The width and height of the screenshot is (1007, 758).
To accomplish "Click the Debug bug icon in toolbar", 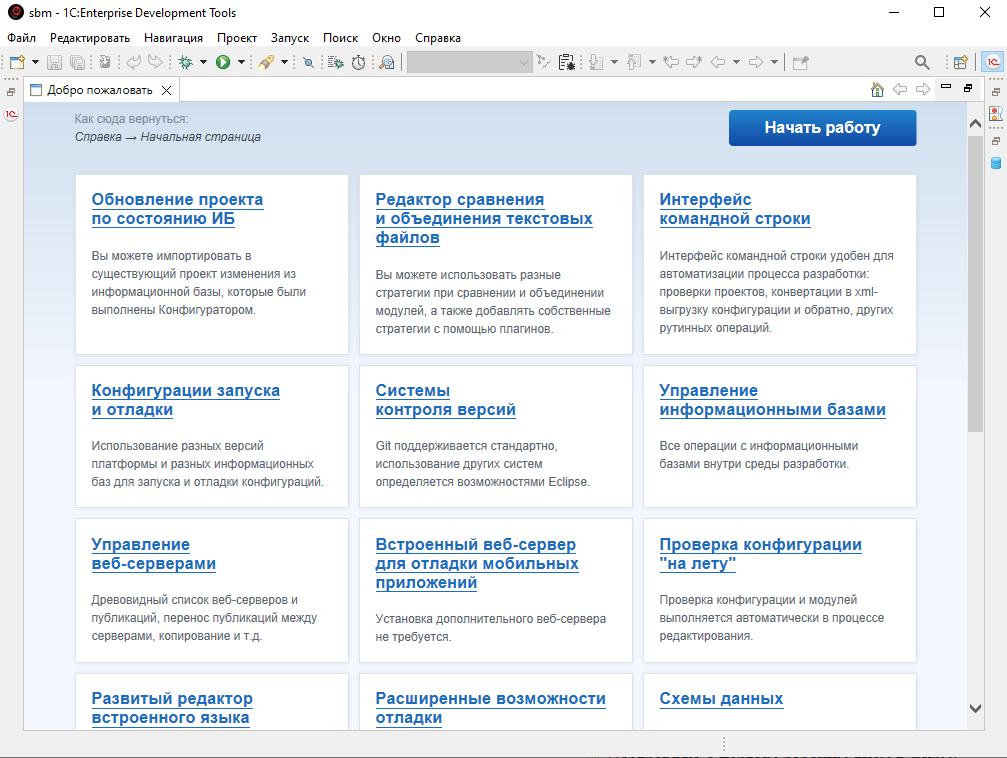I will pyautogui.click(x=186, y=62).
